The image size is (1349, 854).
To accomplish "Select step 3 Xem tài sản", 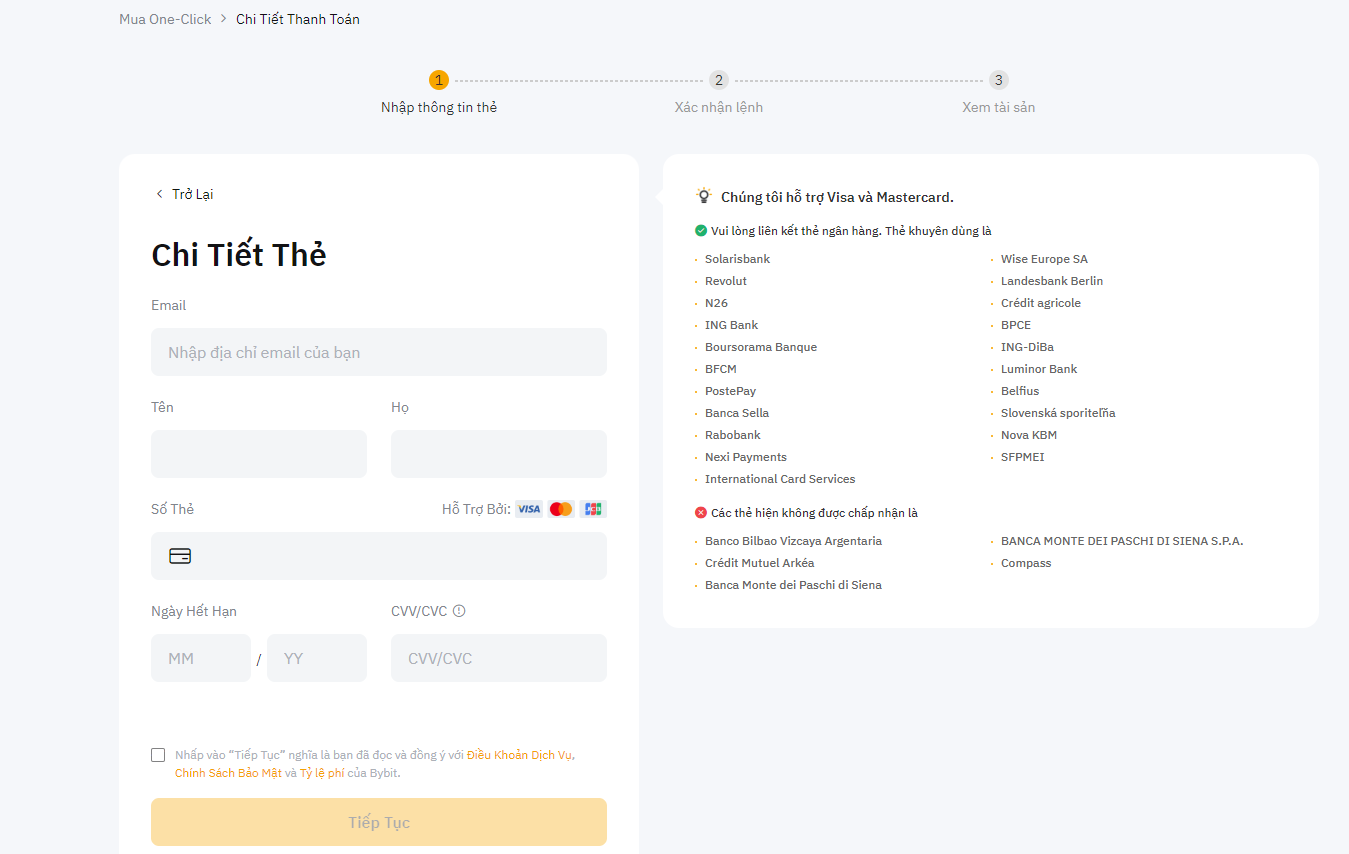I will click(998, 80).
